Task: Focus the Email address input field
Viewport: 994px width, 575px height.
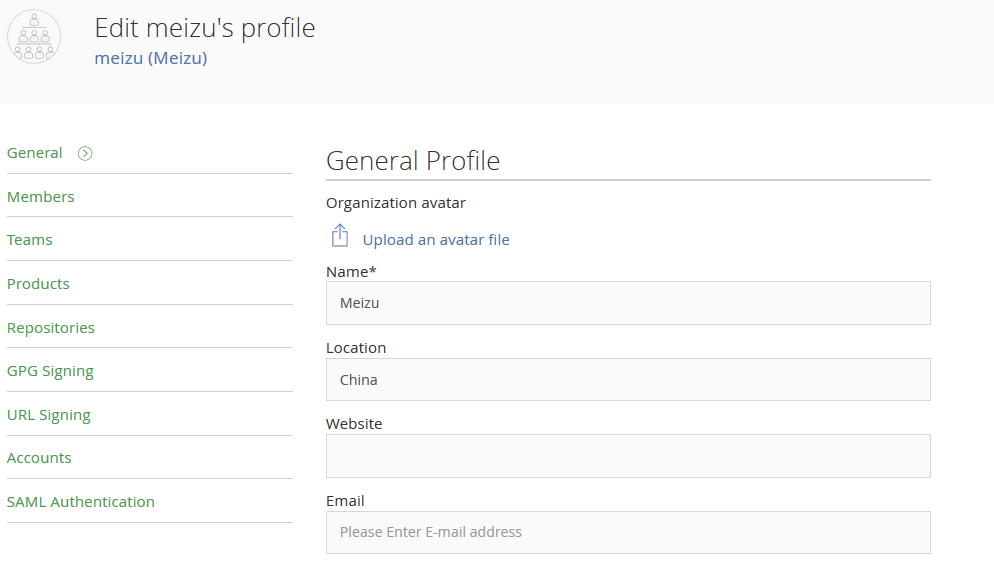Action: pyautogui.click(x=628, y=532)
